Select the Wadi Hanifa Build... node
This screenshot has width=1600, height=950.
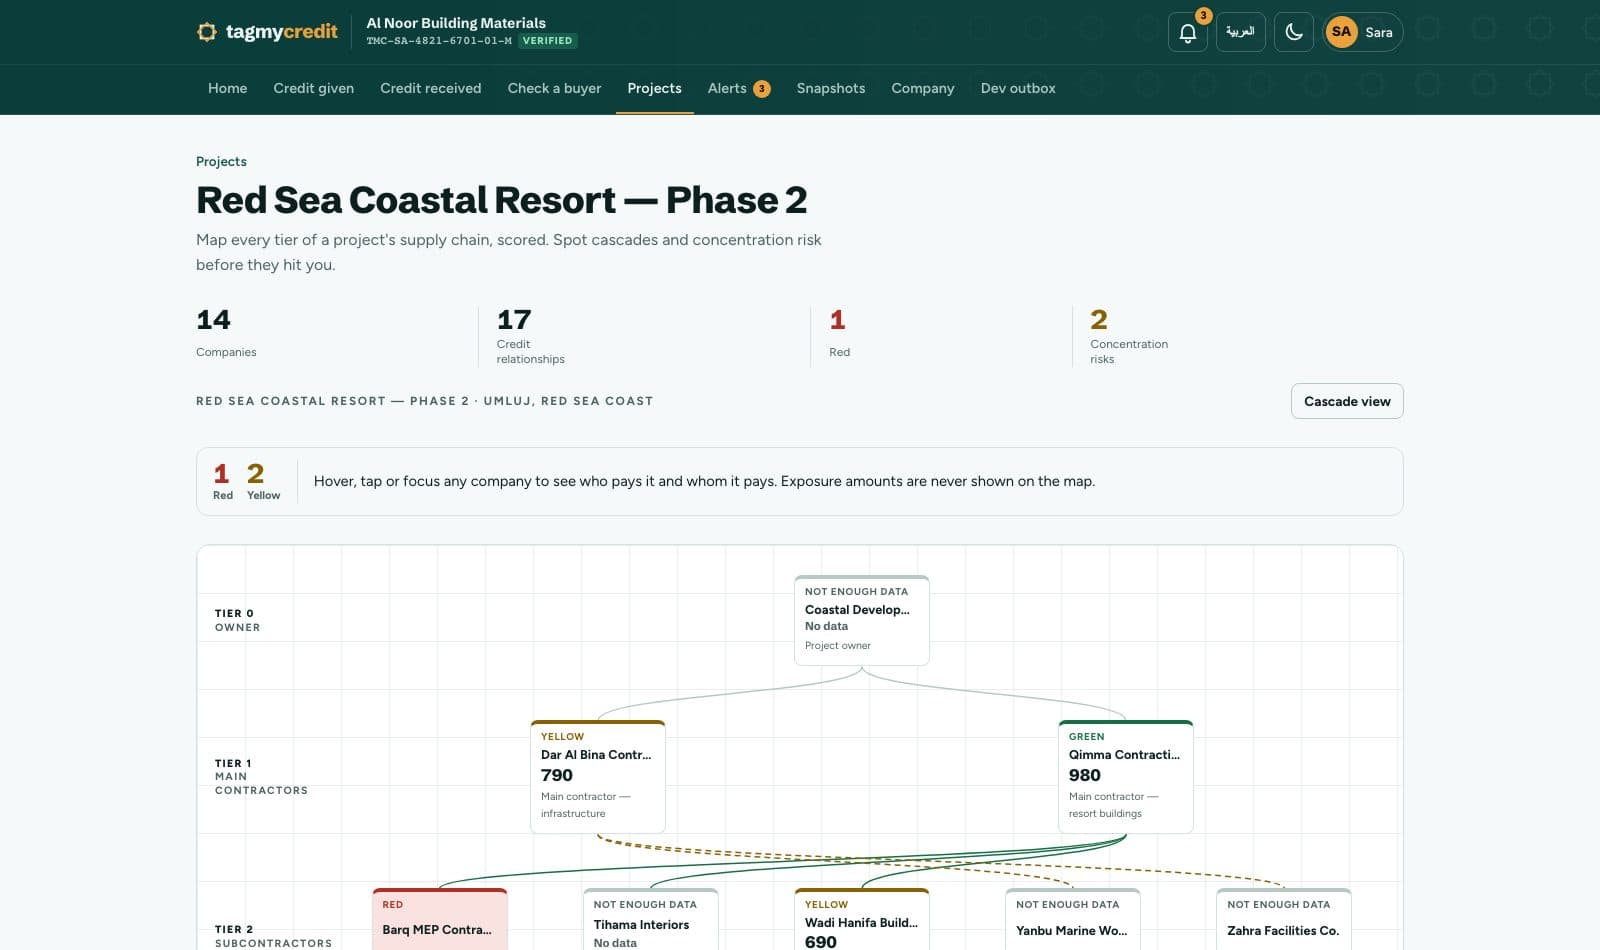[862, 919]
